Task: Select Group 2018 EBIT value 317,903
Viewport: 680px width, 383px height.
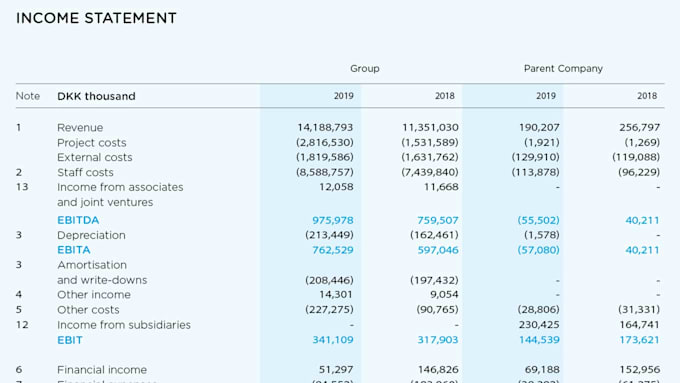Action: 438,340
